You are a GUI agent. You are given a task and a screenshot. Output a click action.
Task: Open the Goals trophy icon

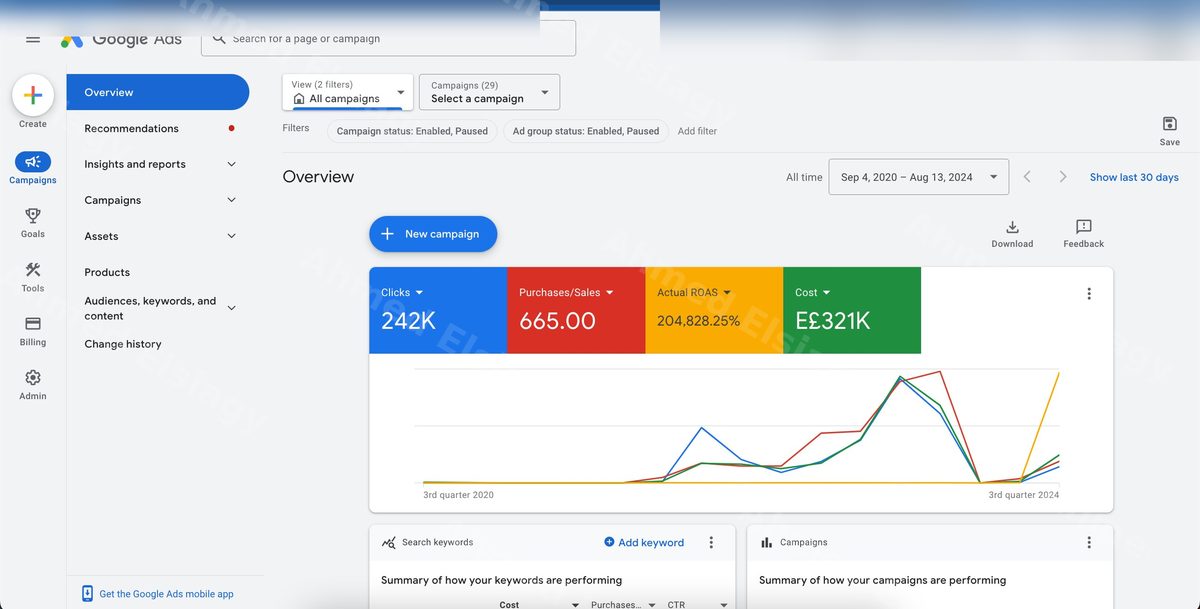click(33, 216)
